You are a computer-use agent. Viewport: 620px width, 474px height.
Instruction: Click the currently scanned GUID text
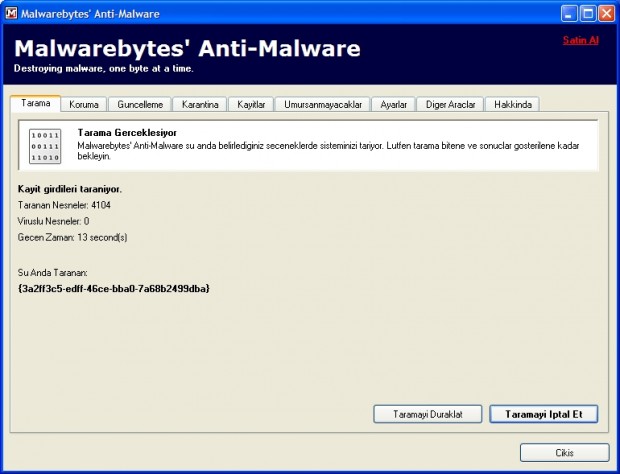click(113, 288)
